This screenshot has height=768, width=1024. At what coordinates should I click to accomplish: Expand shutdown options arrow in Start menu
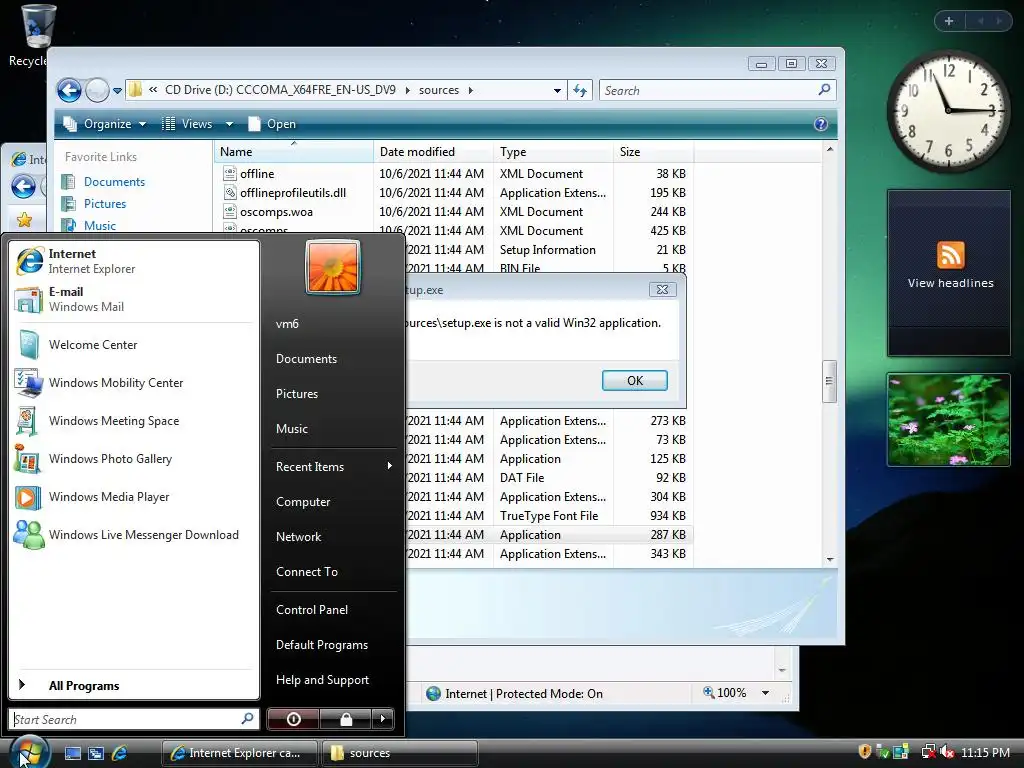[x=383, y=719]
